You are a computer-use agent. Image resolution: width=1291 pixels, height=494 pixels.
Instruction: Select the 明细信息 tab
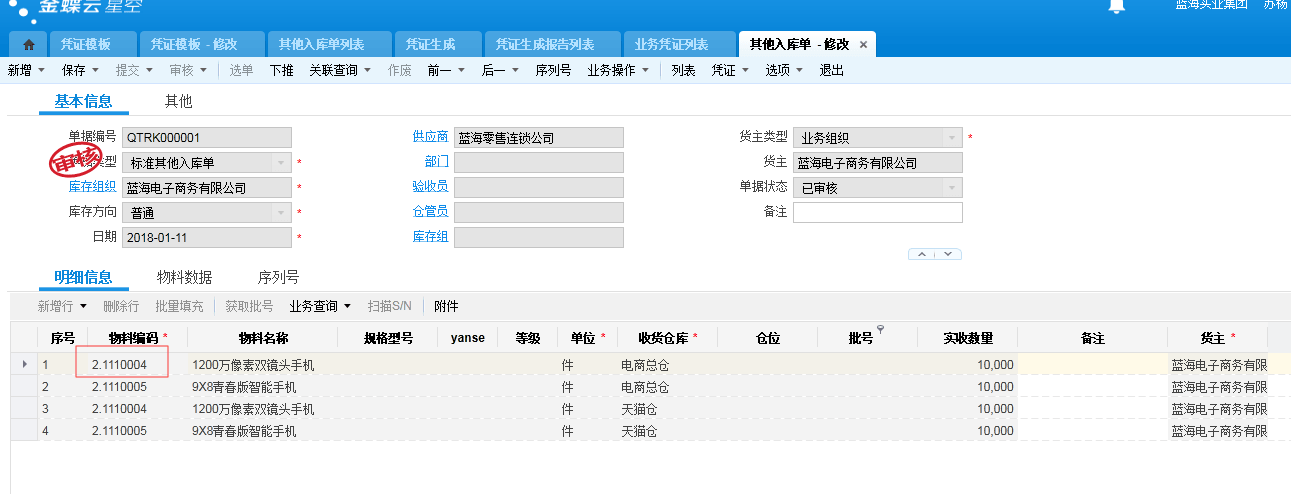point(83,277)
